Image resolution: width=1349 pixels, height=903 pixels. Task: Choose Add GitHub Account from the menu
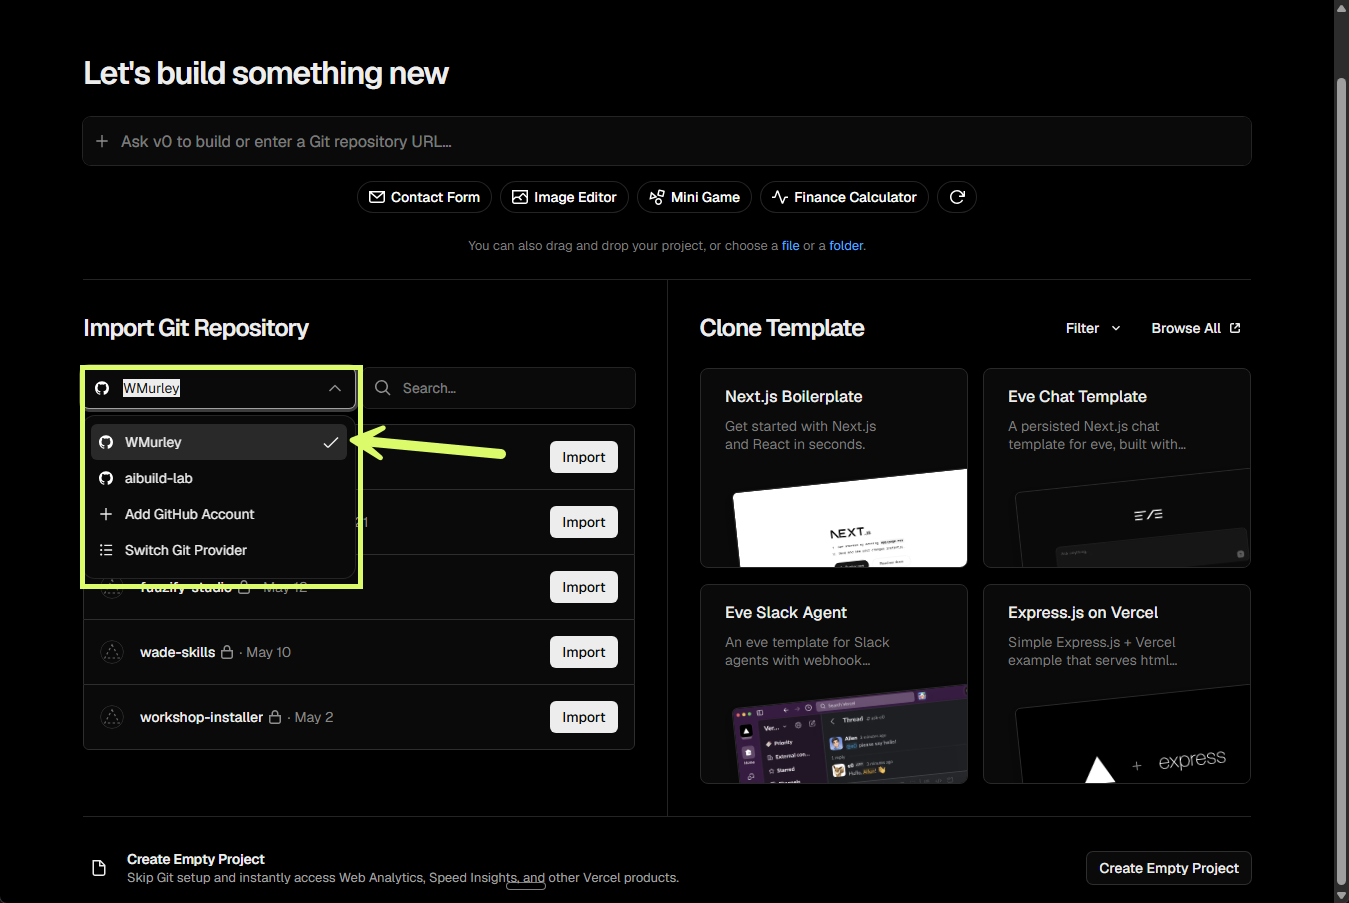(x=219, y=514)
